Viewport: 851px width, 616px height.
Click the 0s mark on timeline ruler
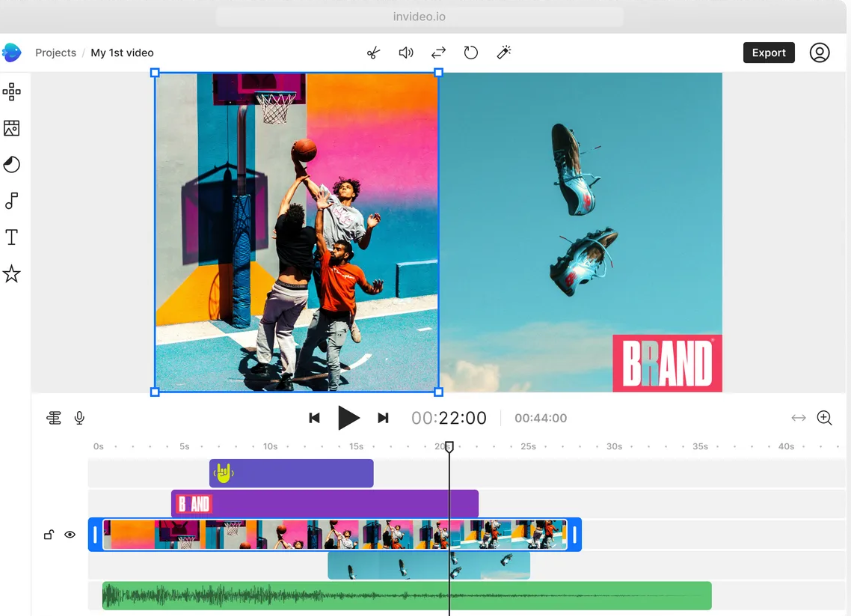pos(98,447)
